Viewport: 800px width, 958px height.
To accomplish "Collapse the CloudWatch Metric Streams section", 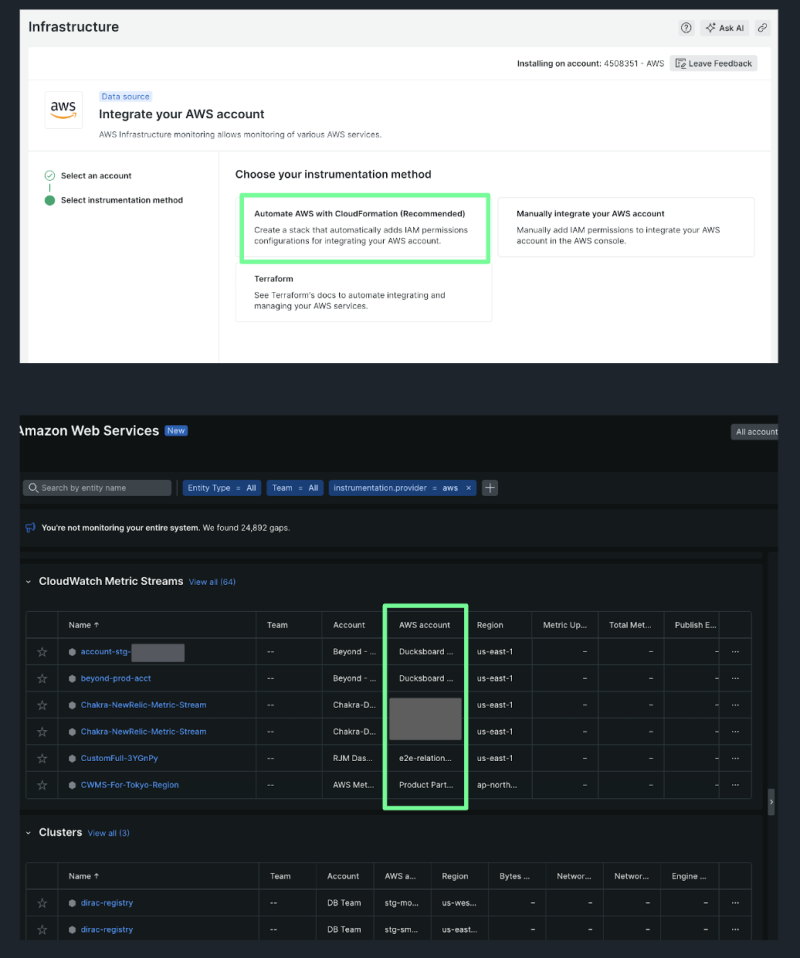I will [x=27, y=580].
